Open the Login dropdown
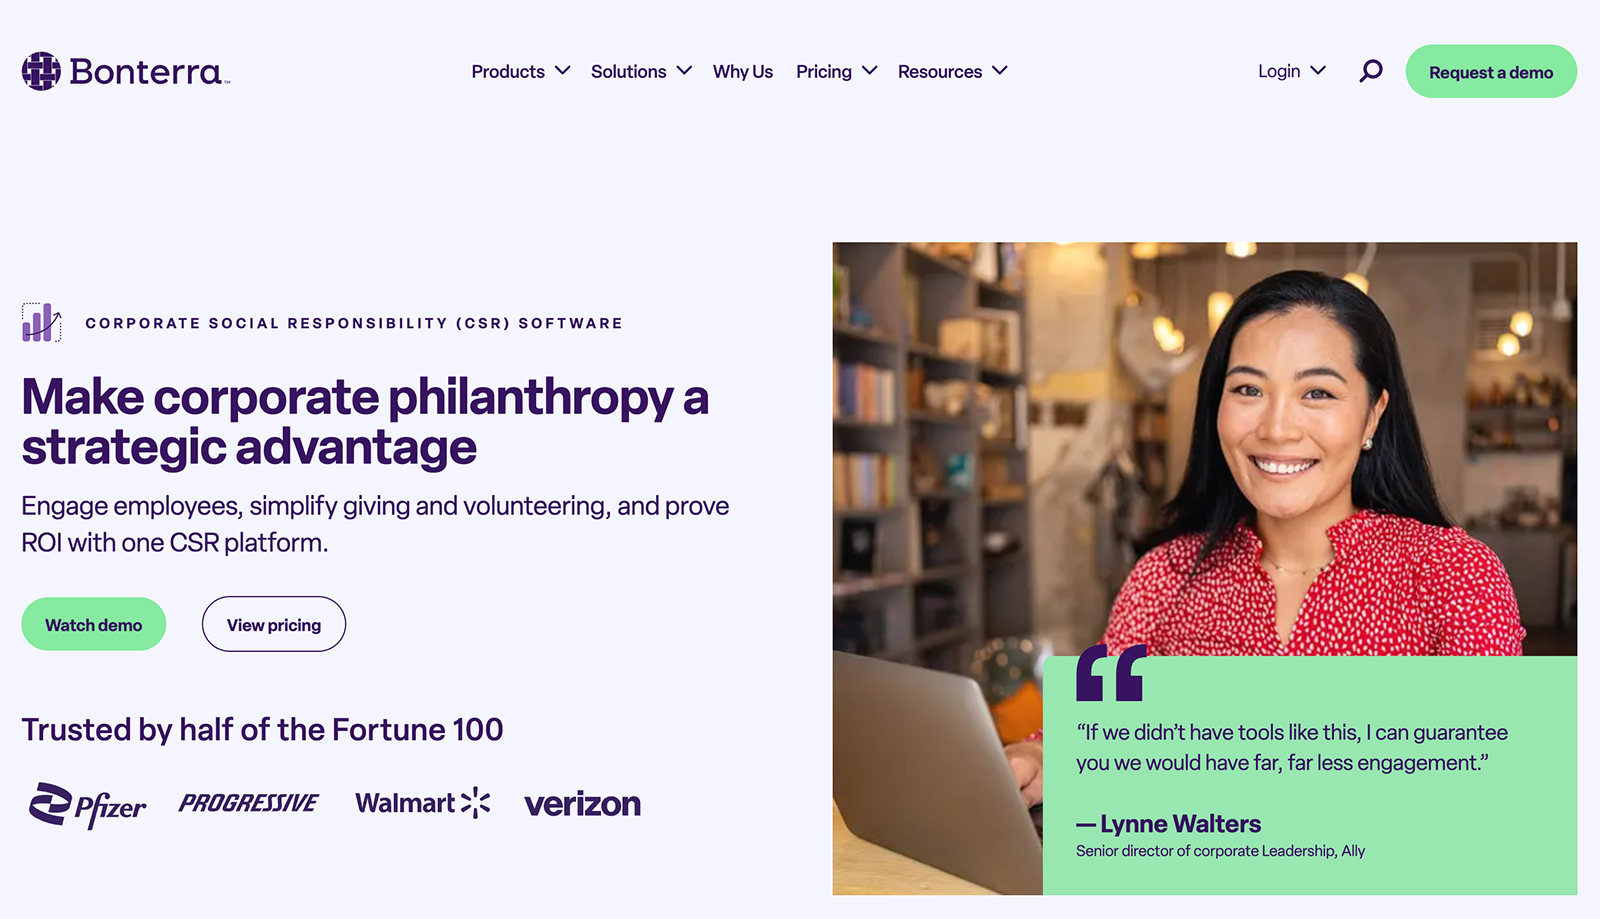The height and width of the screenshot is (919, 1600). pos(1292,71)
